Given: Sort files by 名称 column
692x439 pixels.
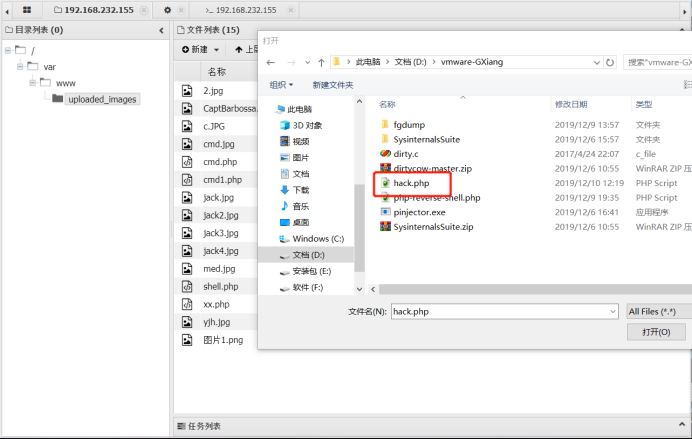Looking at the screenshot, I should point(387,105).
